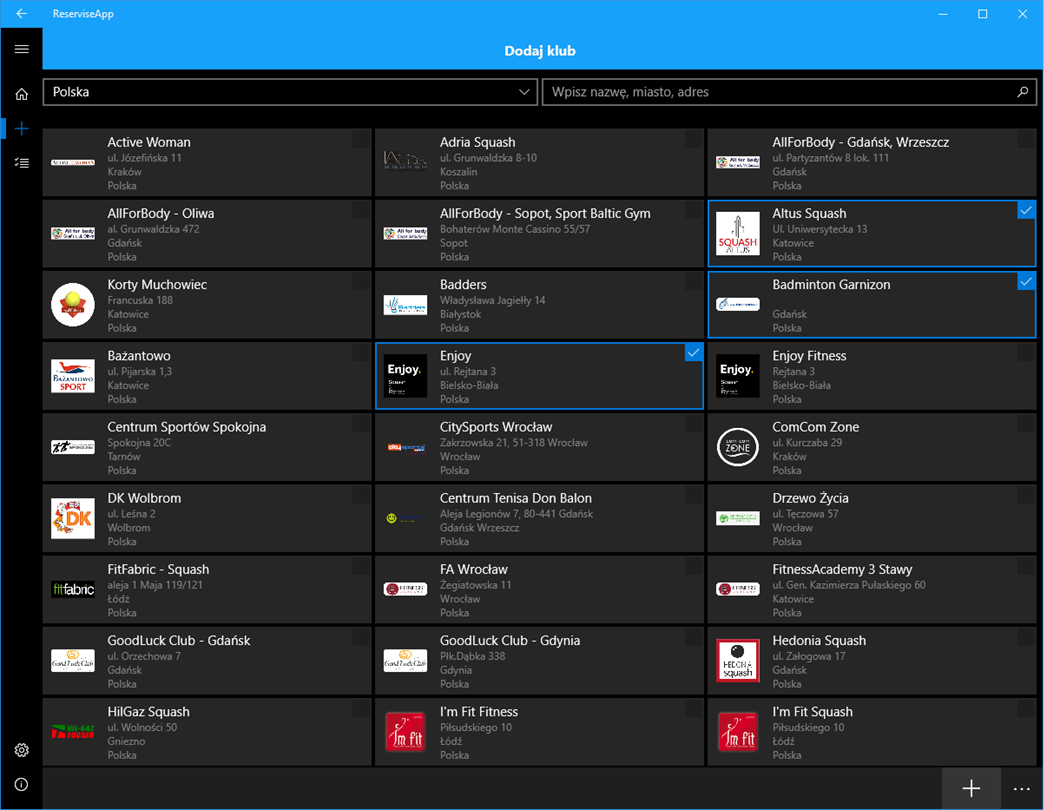Click the Bażantowo Sport logo

coord(73,376)
